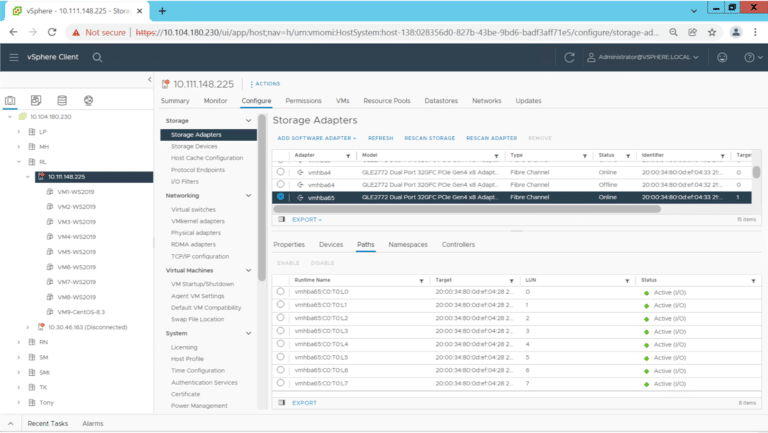Click the configure menu vertical scrollbar
Screen dimensions: 768x433
262,198
